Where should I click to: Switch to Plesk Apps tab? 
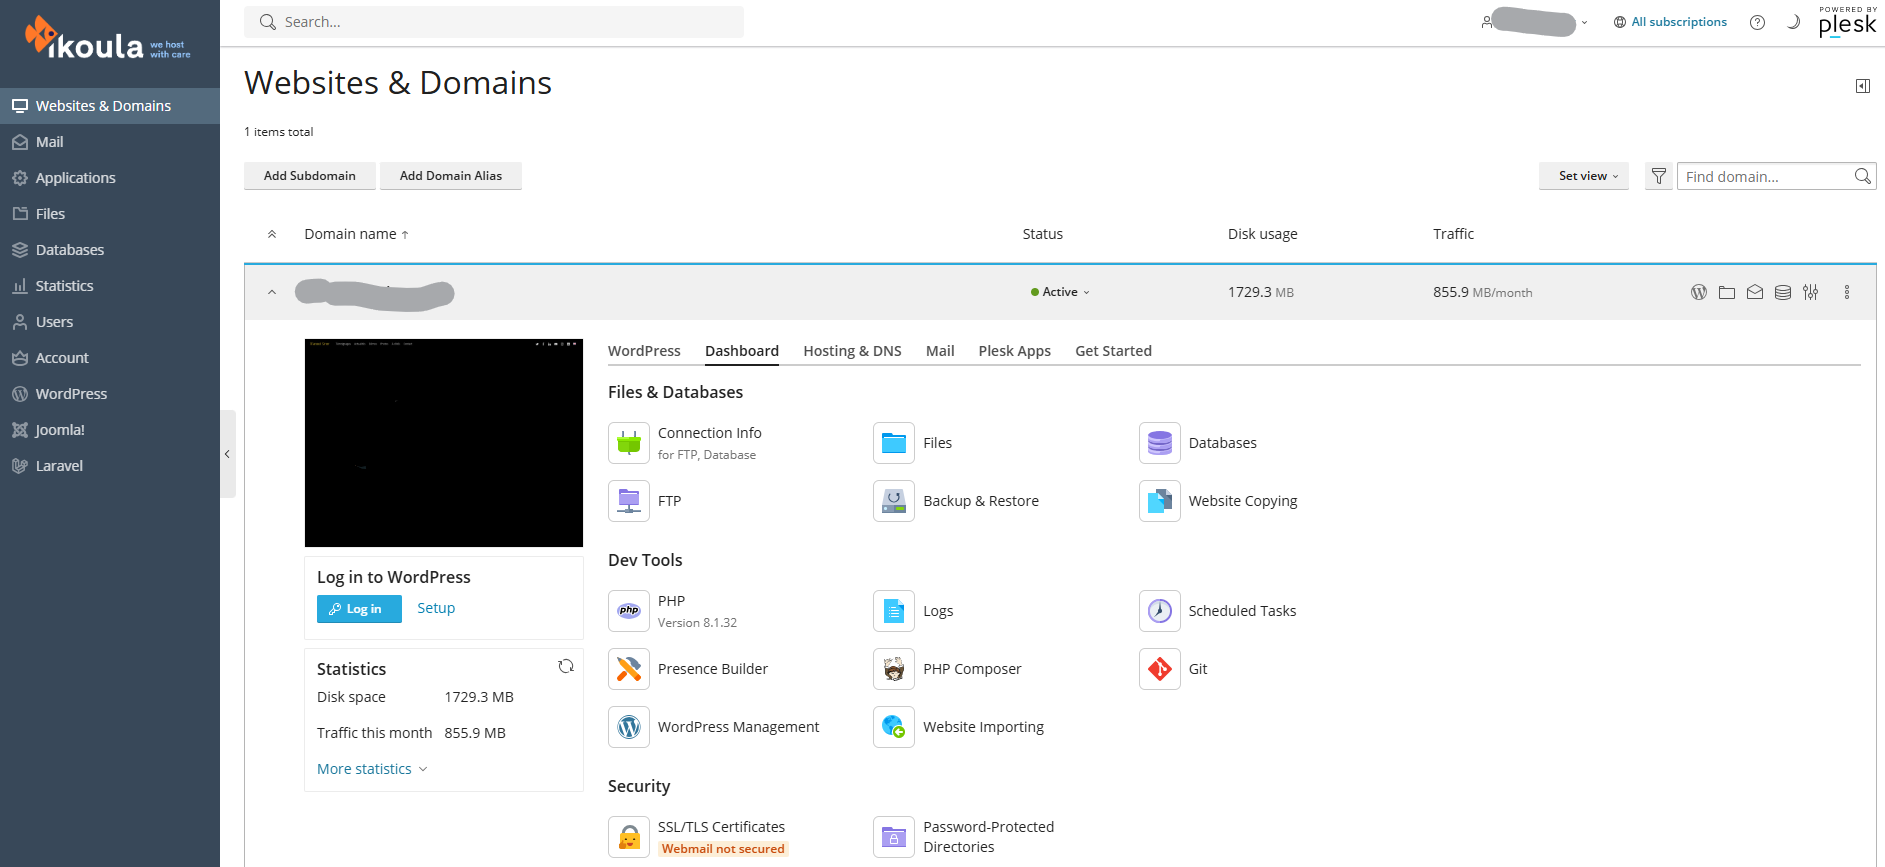1014,351
